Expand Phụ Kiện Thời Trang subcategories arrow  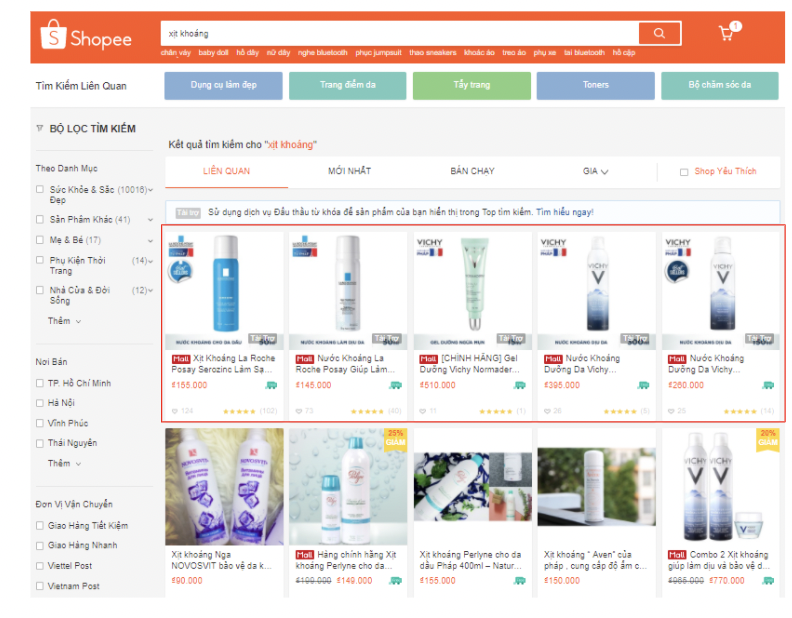(150, 261)
